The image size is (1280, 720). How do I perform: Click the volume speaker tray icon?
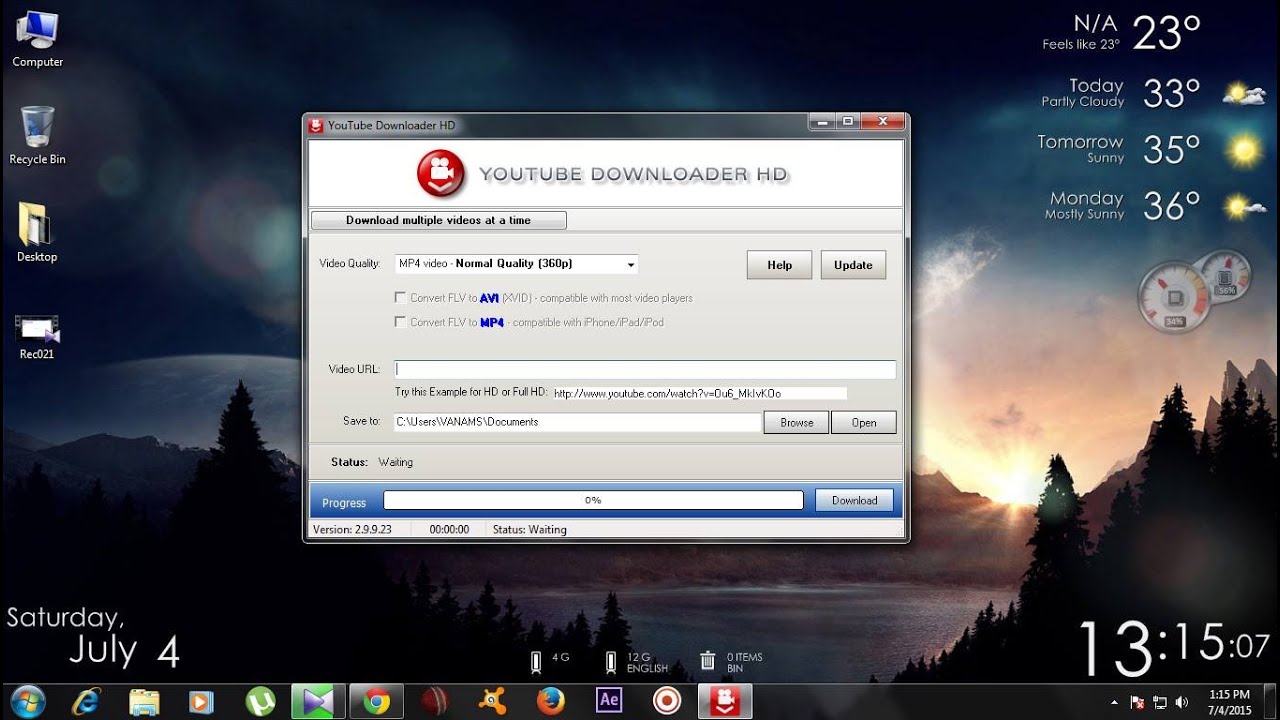(x=1182, y=702)
